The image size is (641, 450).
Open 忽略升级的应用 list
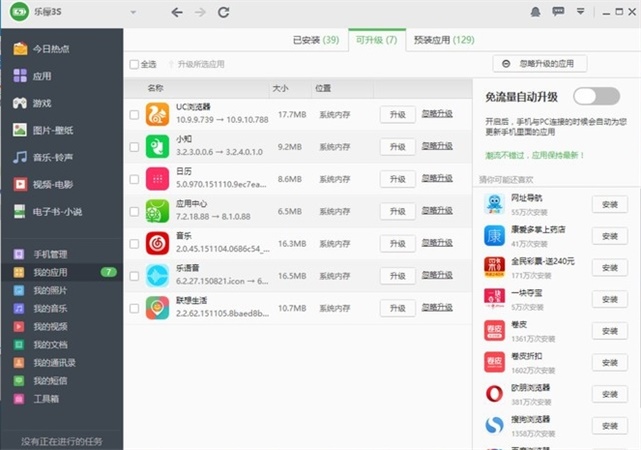tap(540, 64)
